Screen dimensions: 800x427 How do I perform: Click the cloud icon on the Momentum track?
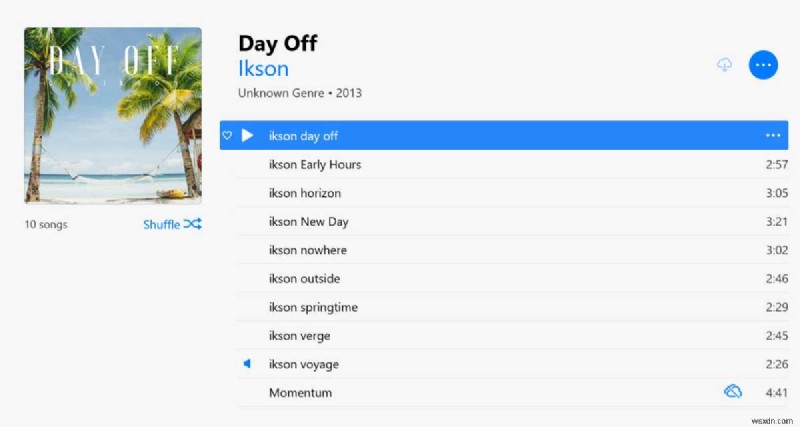pyautogui.click(x=732, y=392)
